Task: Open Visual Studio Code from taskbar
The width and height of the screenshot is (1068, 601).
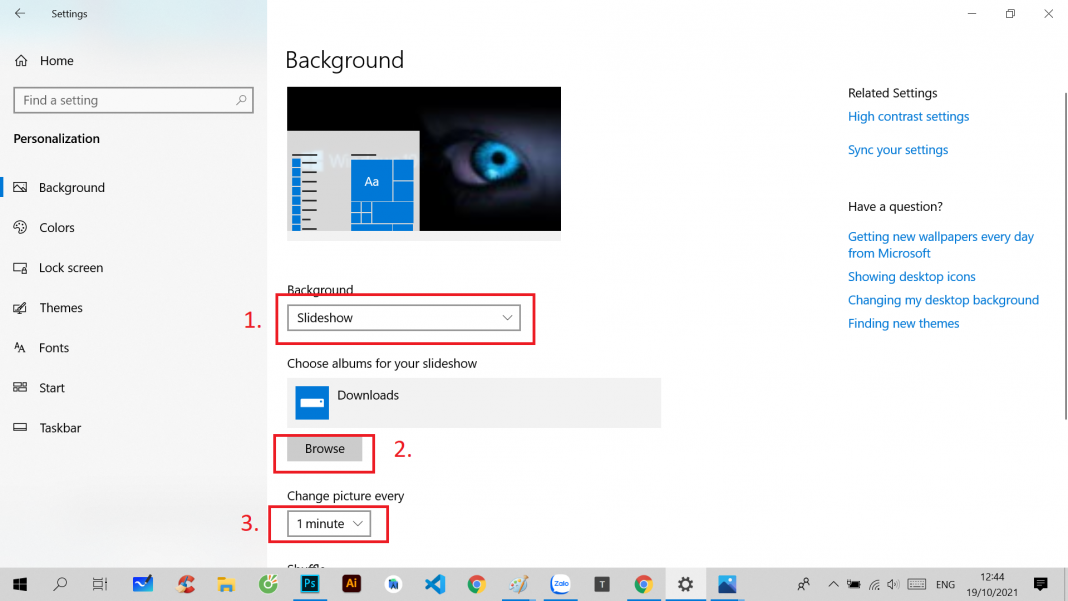Action: pos(434,584)
